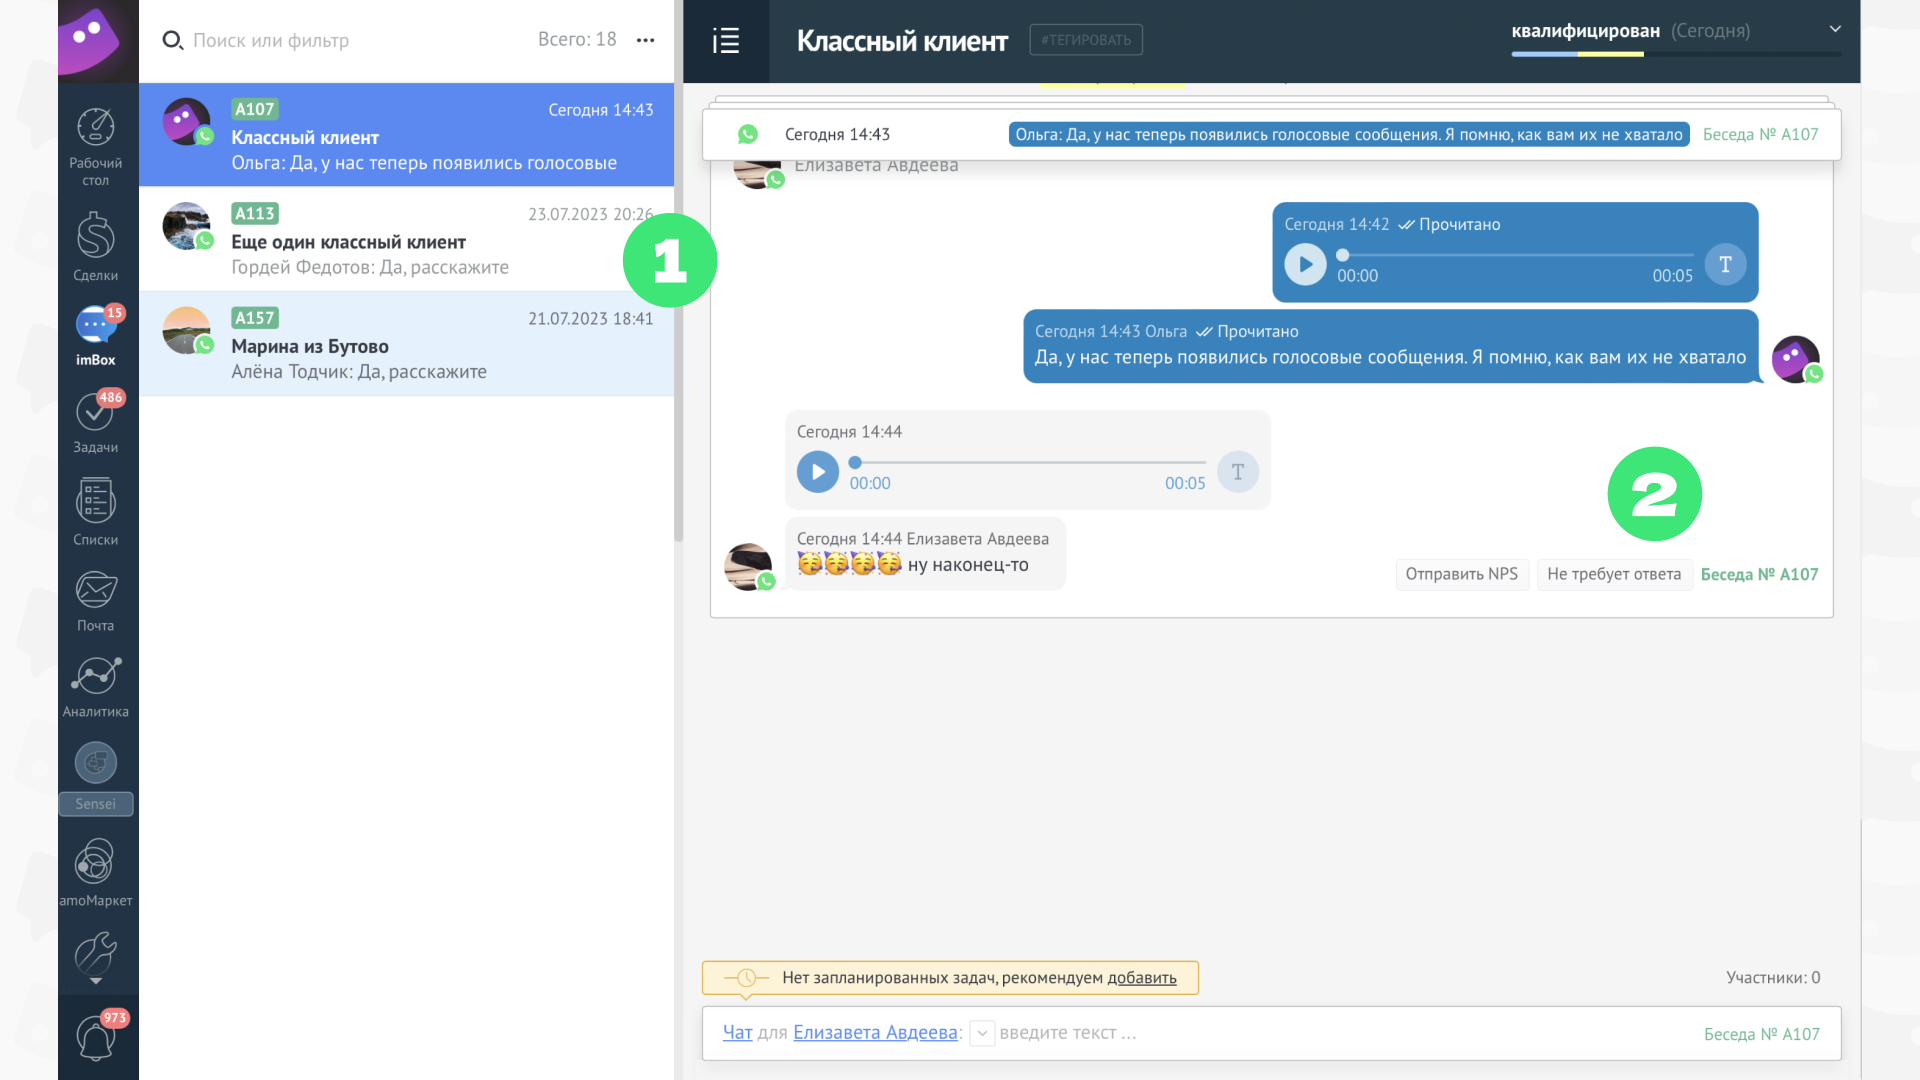1920x1080 pixels.
Task: Expand the квалифицирован status dropdown
Action: (x=1835, y=29)
